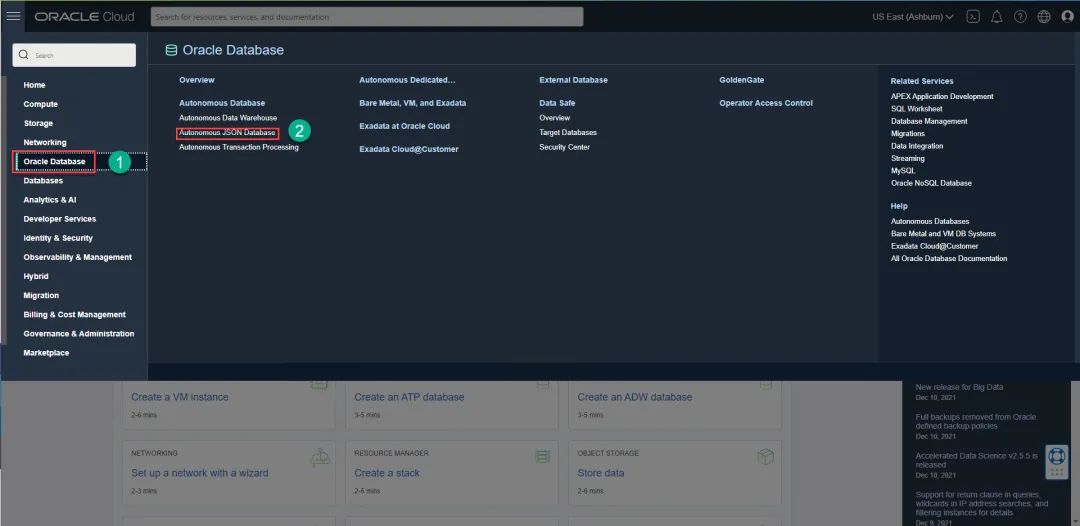Select Marketplace in the navigation menu
Viewport: 1080px width, 526px height.
tap(46, 353)
